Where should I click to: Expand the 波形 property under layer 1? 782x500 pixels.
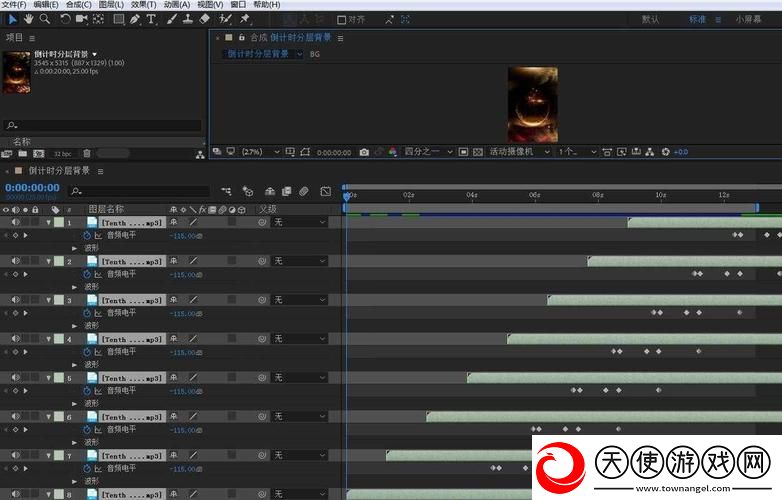(x=74, y=248)
